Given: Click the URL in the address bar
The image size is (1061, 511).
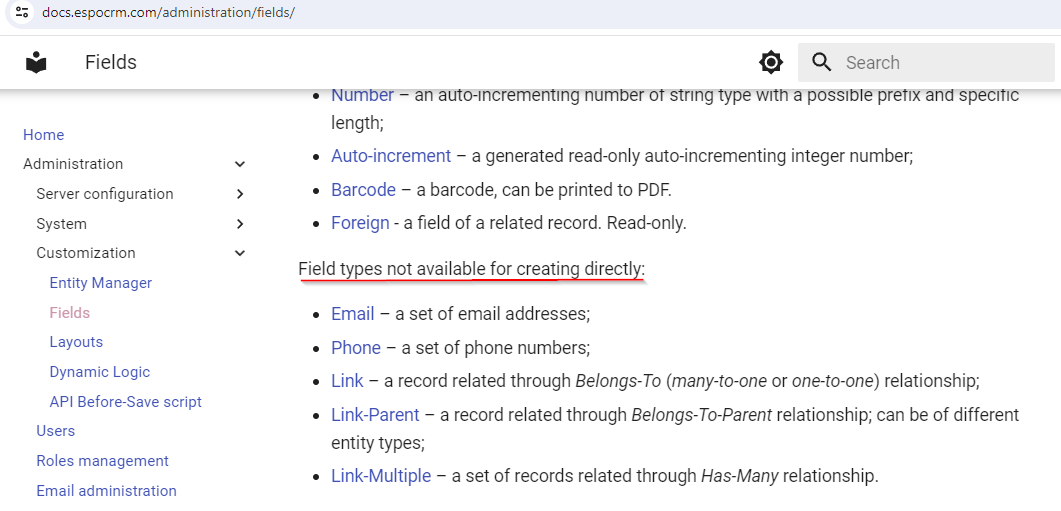Looking at the screenshot, I should tap(168, 13).
